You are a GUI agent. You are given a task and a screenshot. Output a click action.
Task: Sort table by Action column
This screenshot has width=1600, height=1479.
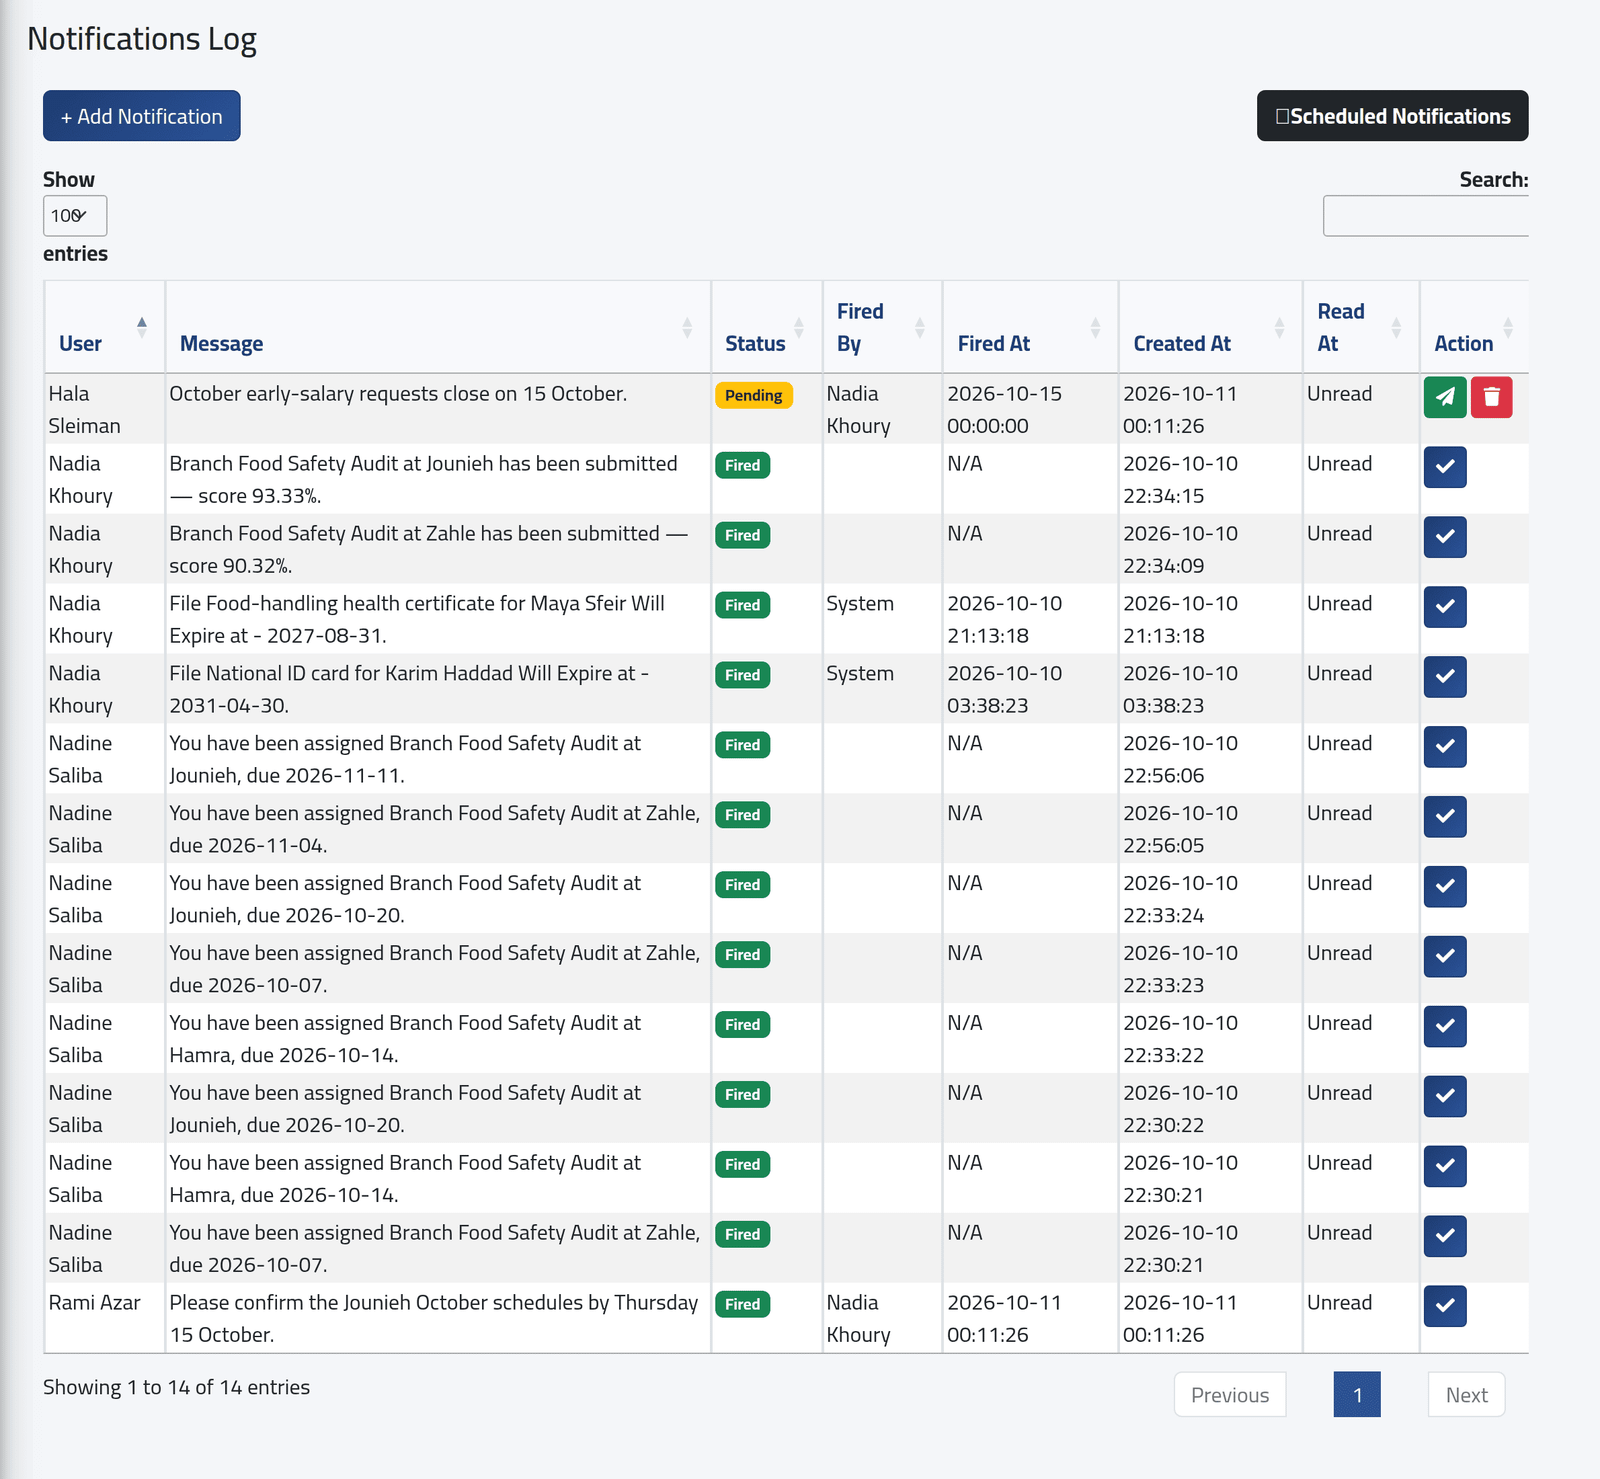(x=1474, y=327)
